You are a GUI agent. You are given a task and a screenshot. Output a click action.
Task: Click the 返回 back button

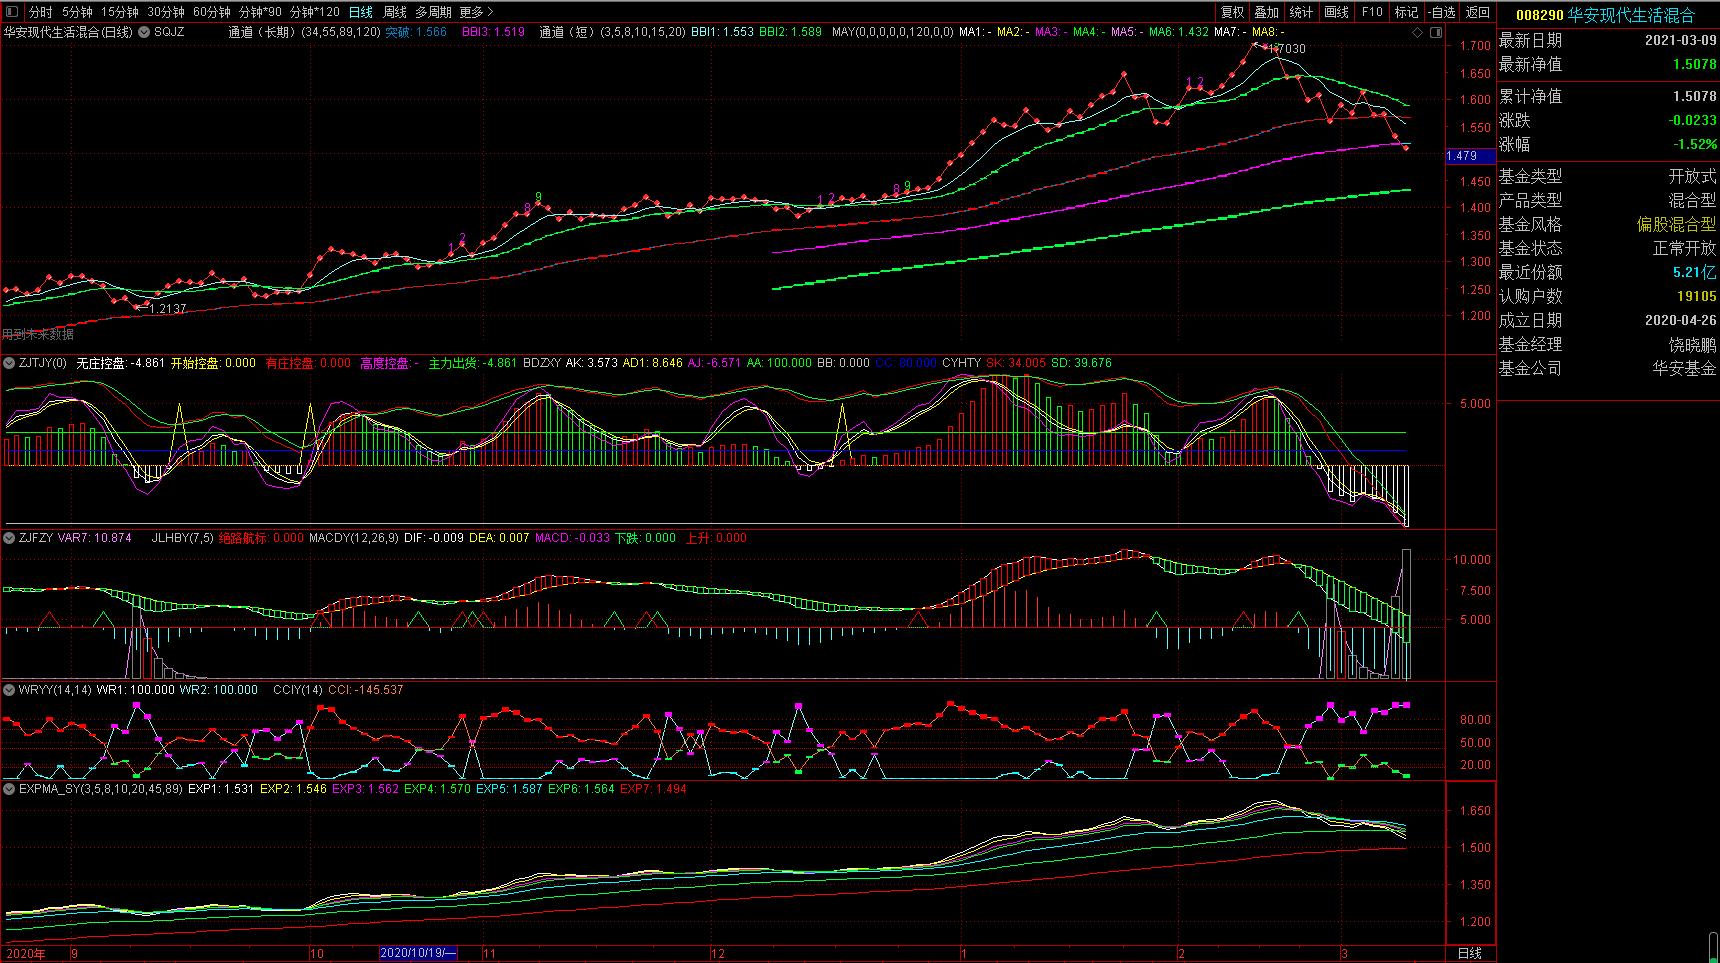pyautogui.click(x=1477, y=12)
